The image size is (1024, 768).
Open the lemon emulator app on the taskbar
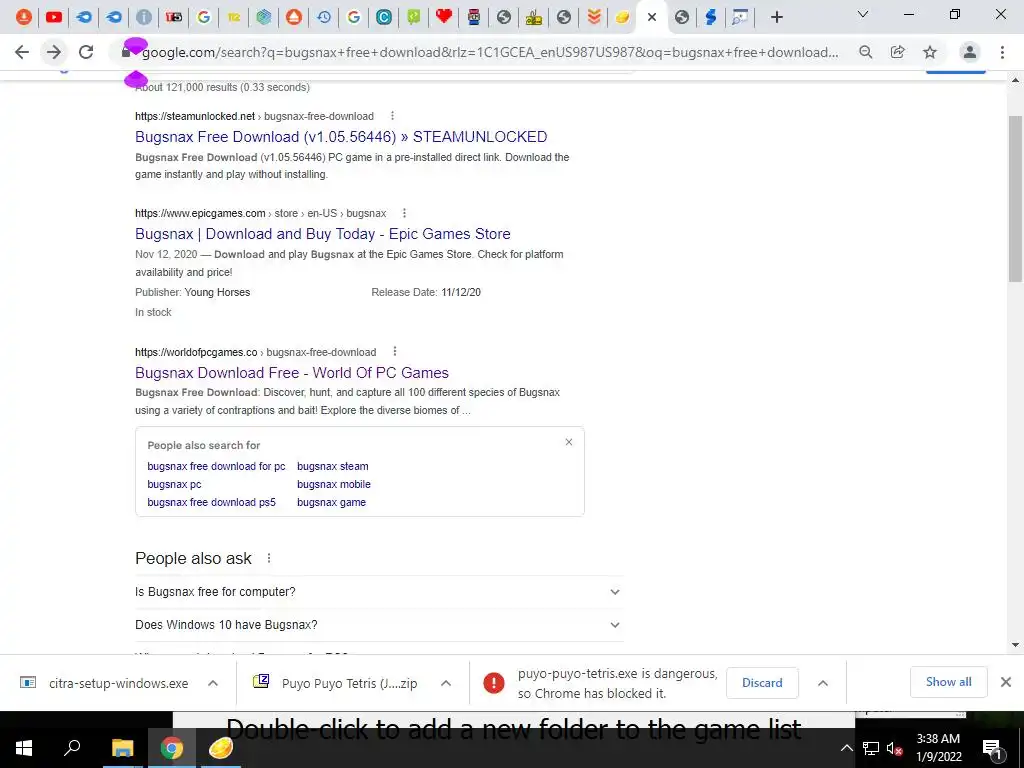point(221,748)
